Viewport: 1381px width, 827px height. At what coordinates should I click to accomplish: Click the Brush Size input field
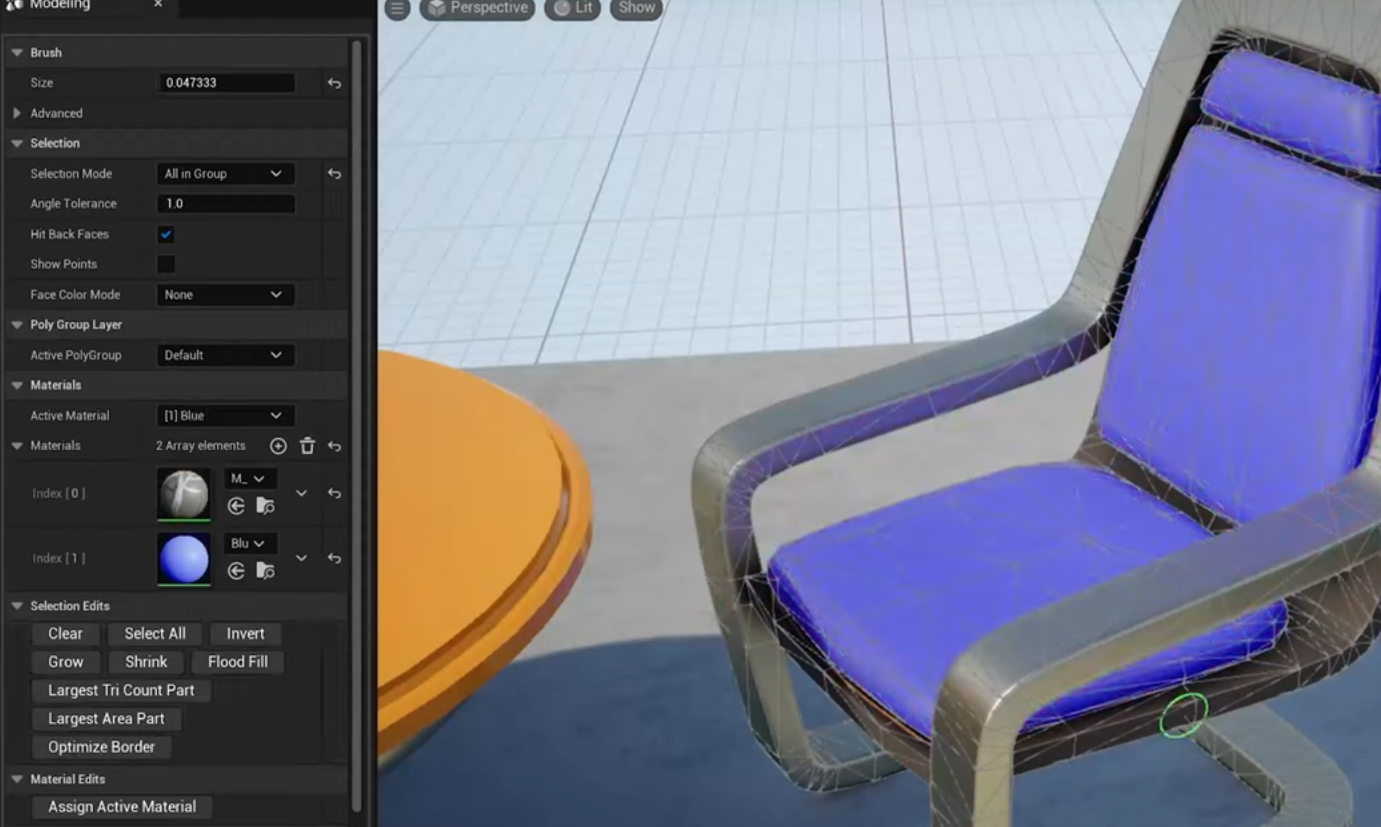click(225, 83)
